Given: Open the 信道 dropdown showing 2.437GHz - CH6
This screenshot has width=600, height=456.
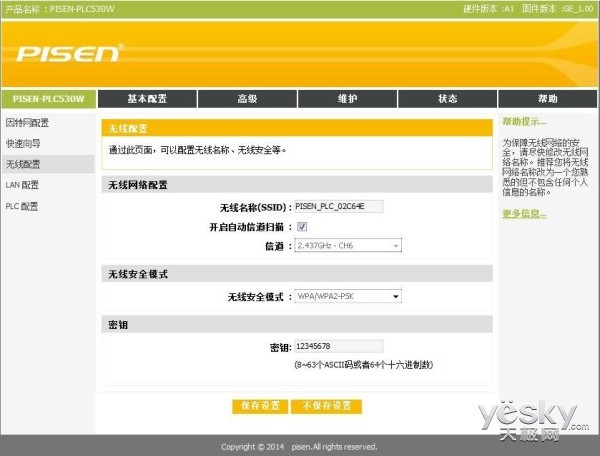Looking at the screenshot, I should (x=348, y=246).
